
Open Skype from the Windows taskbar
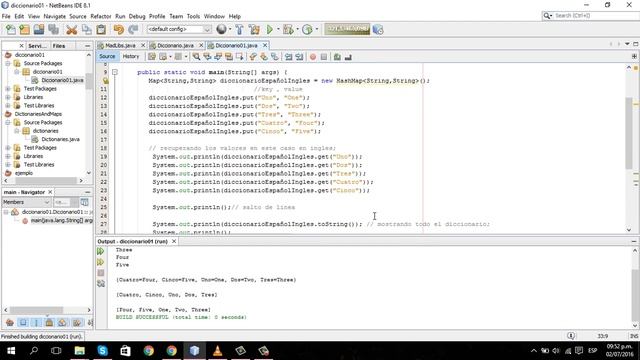102,350
